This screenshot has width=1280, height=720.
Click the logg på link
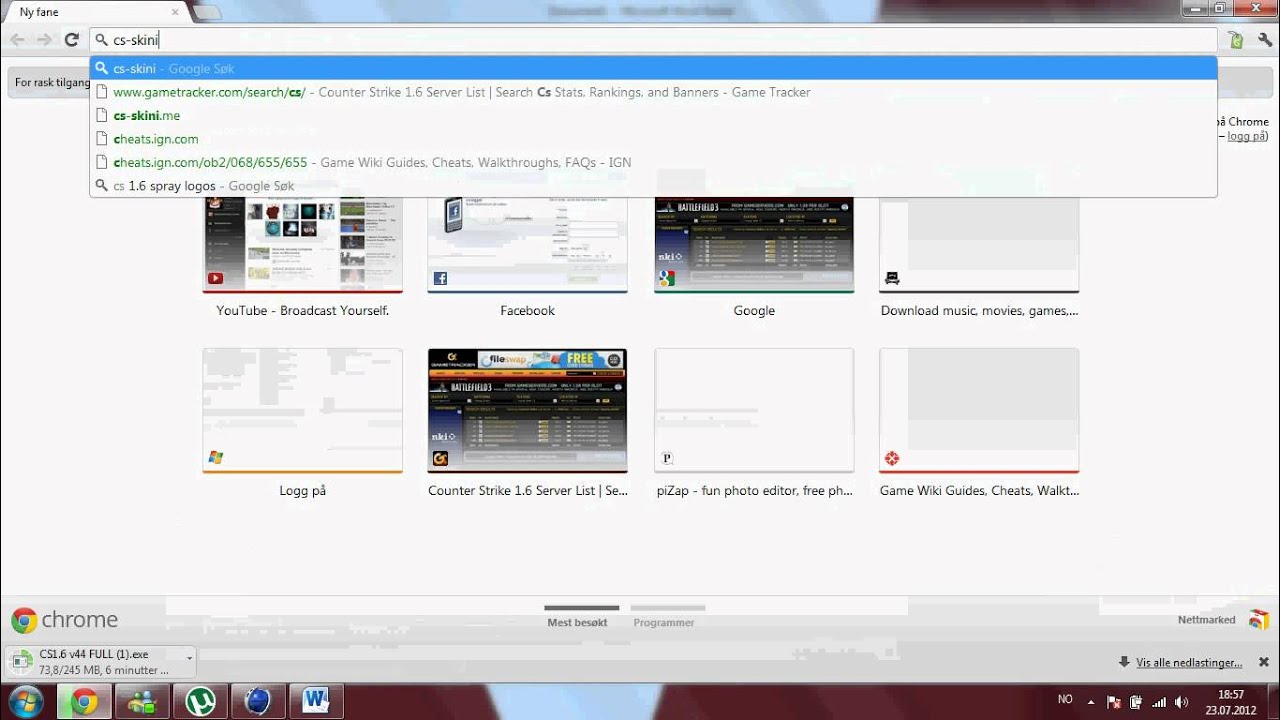1246,136
